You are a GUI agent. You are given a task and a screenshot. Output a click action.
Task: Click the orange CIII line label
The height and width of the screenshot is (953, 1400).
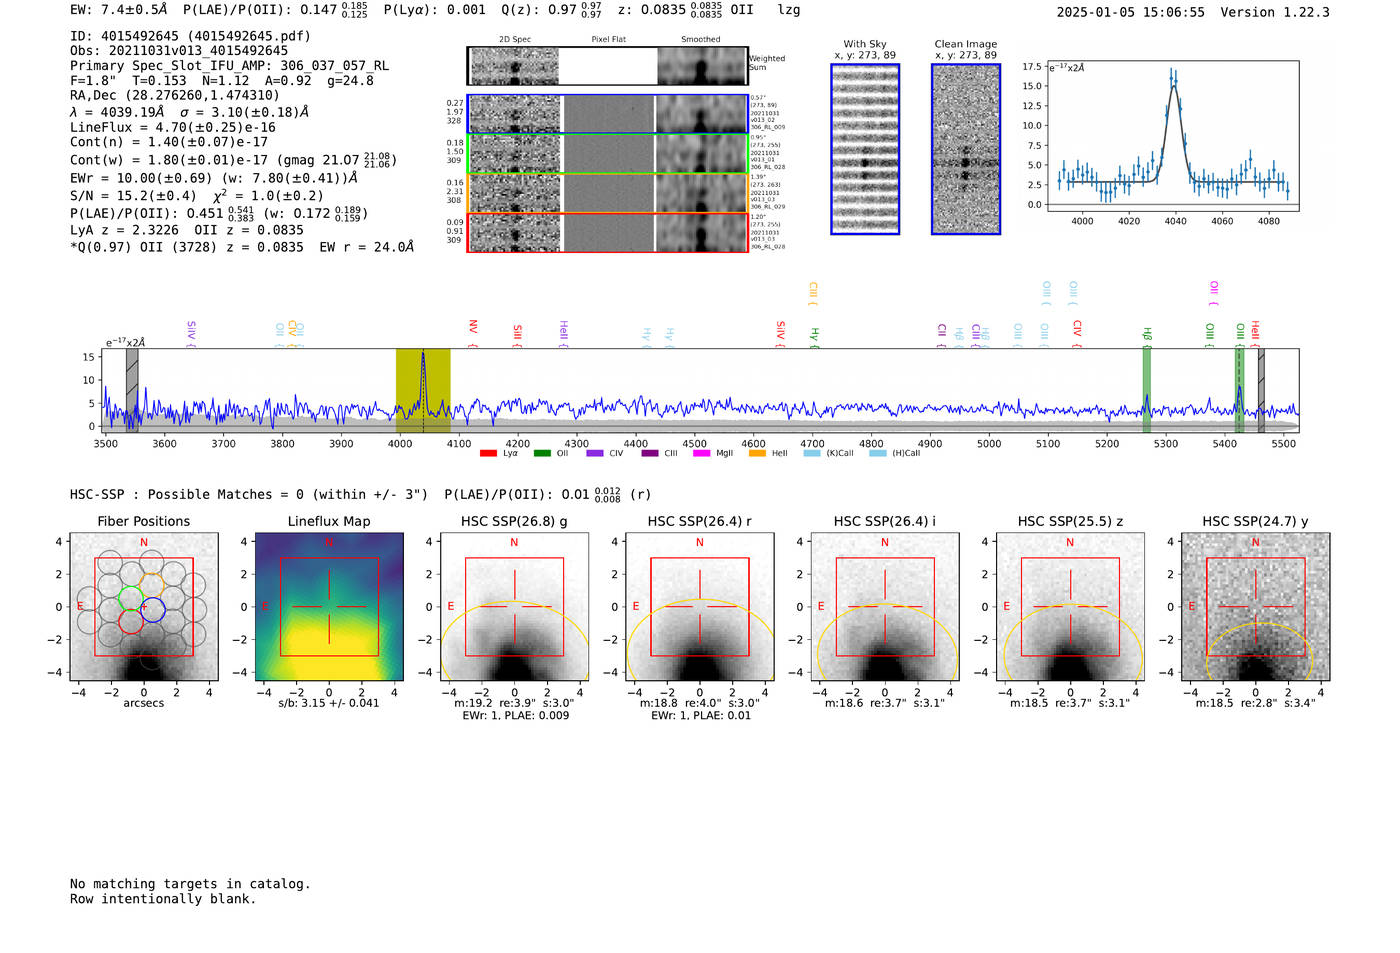point(813,292)
